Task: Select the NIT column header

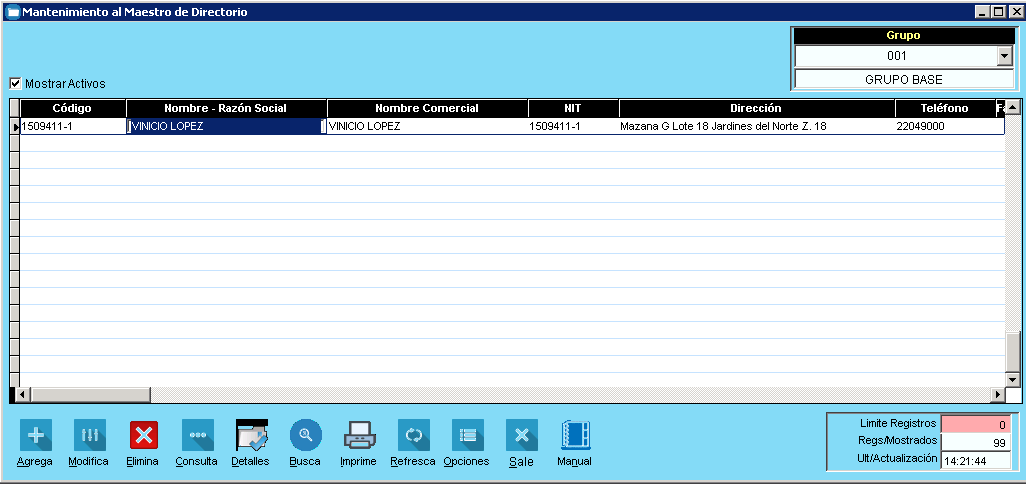Action: click(573, 108)
